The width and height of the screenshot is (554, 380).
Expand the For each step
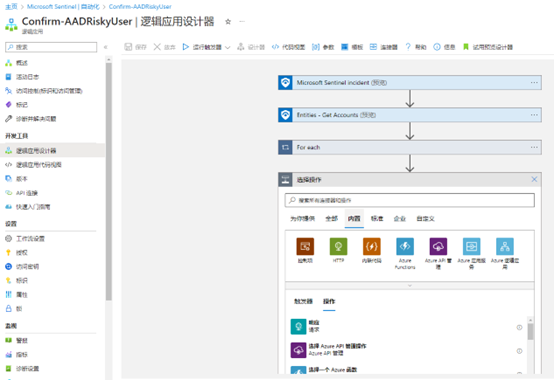click(410, 147)
